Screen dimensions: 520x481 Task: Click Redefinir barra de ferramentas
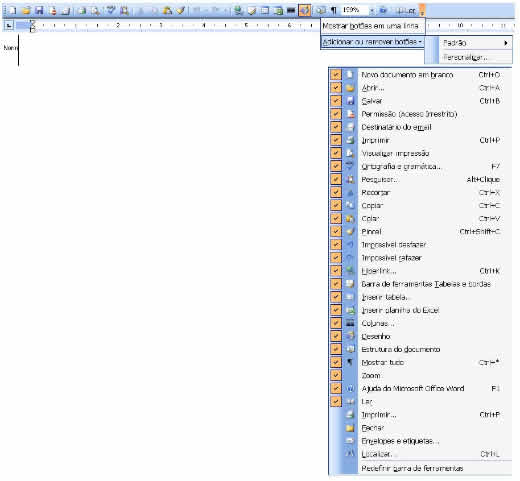(412, 469)
